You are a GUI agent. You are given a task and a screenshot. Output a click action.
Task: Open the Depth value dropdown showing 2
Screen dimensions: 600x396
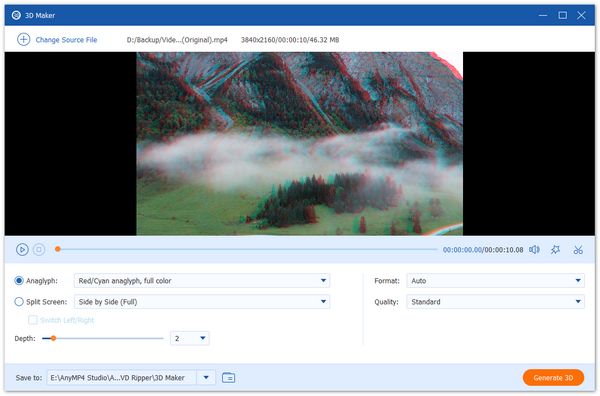(x=190, y=338)
